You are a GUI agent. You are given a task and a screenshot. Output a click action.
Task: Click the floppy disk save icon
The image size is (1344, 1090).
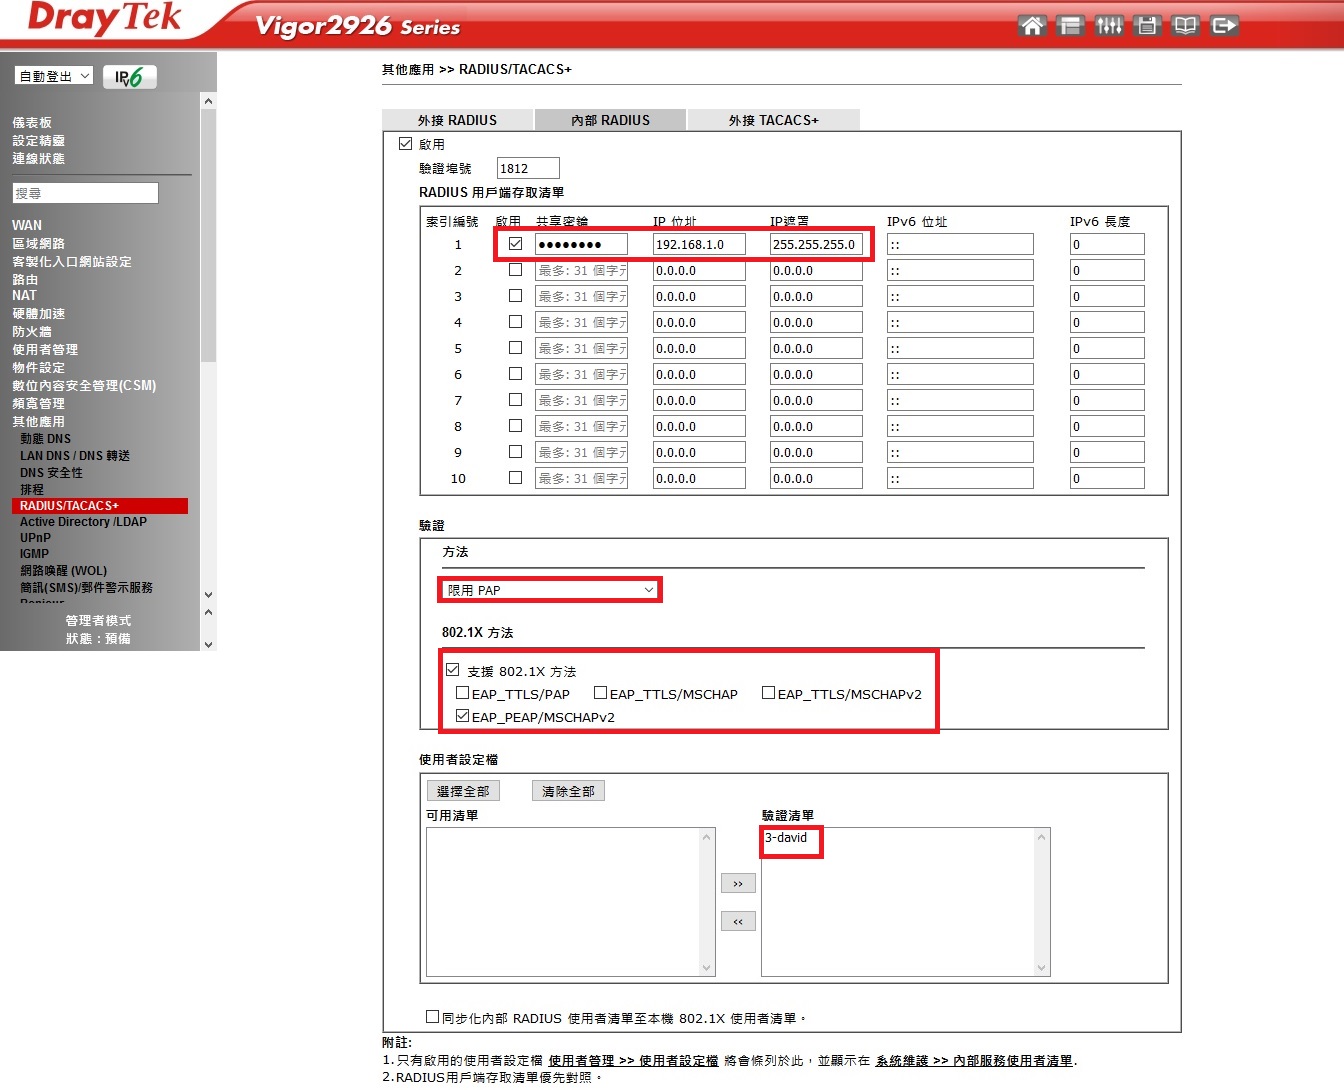pos(1147,26)
